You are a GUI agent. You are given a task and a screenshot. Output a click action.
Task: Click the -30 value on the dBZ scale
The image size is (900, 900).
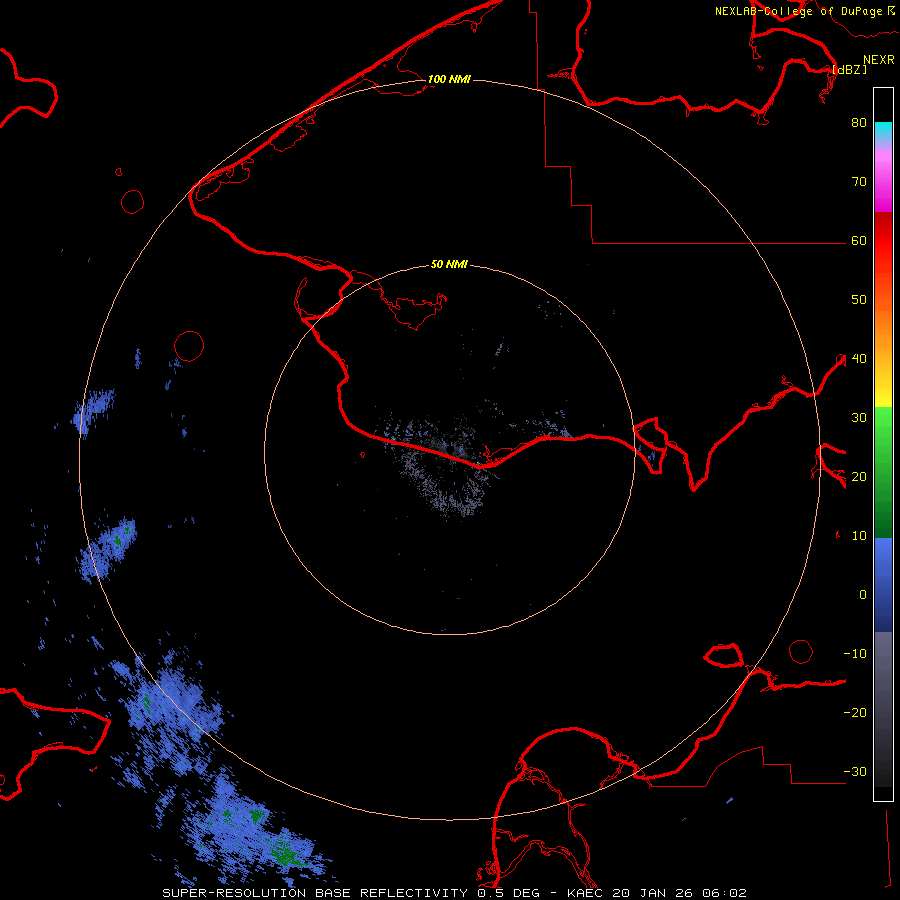point(855,772)
